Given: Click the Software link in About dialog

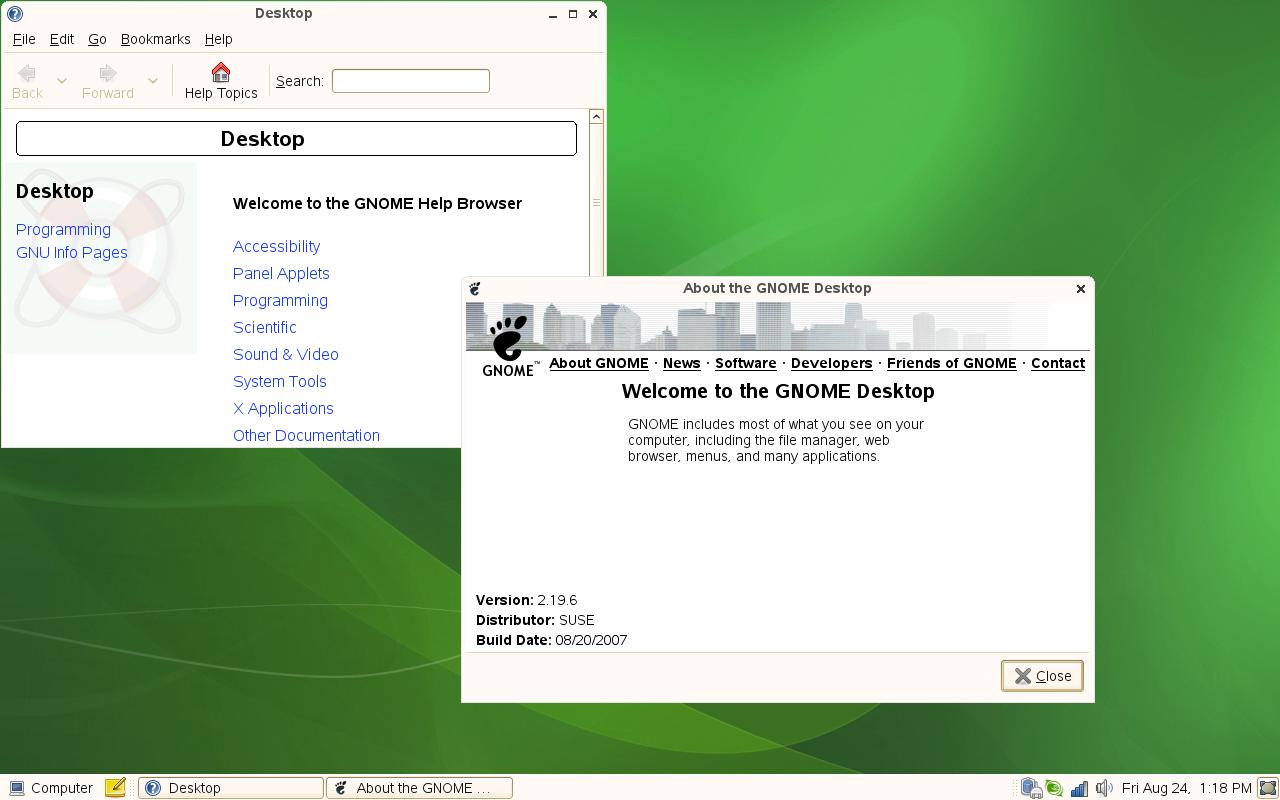Looking at the screenshot, I should [x=745, y=363].
